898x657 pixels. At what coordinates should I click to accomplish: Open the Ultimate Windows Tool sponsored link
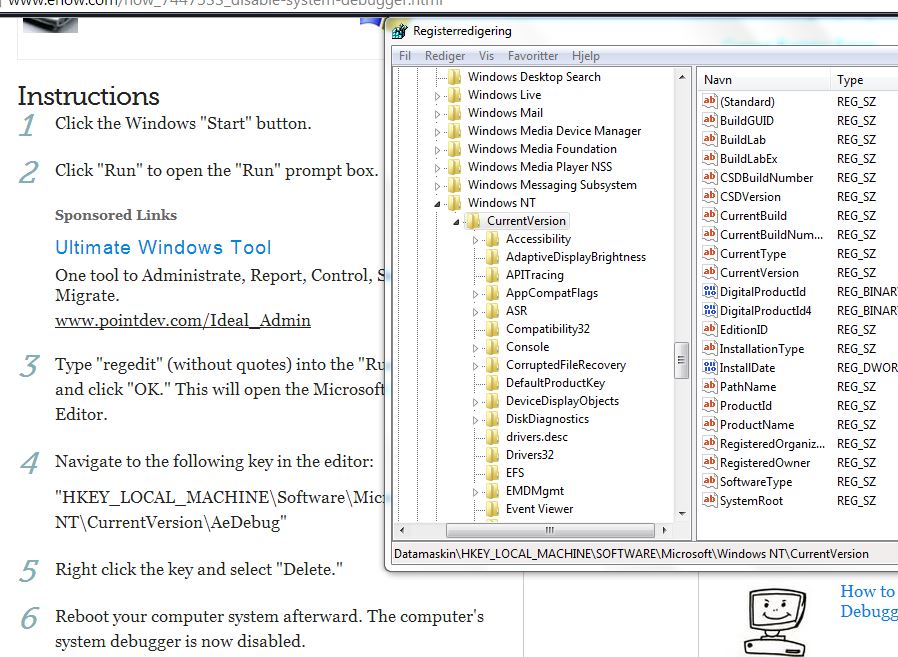pos(163,247)
